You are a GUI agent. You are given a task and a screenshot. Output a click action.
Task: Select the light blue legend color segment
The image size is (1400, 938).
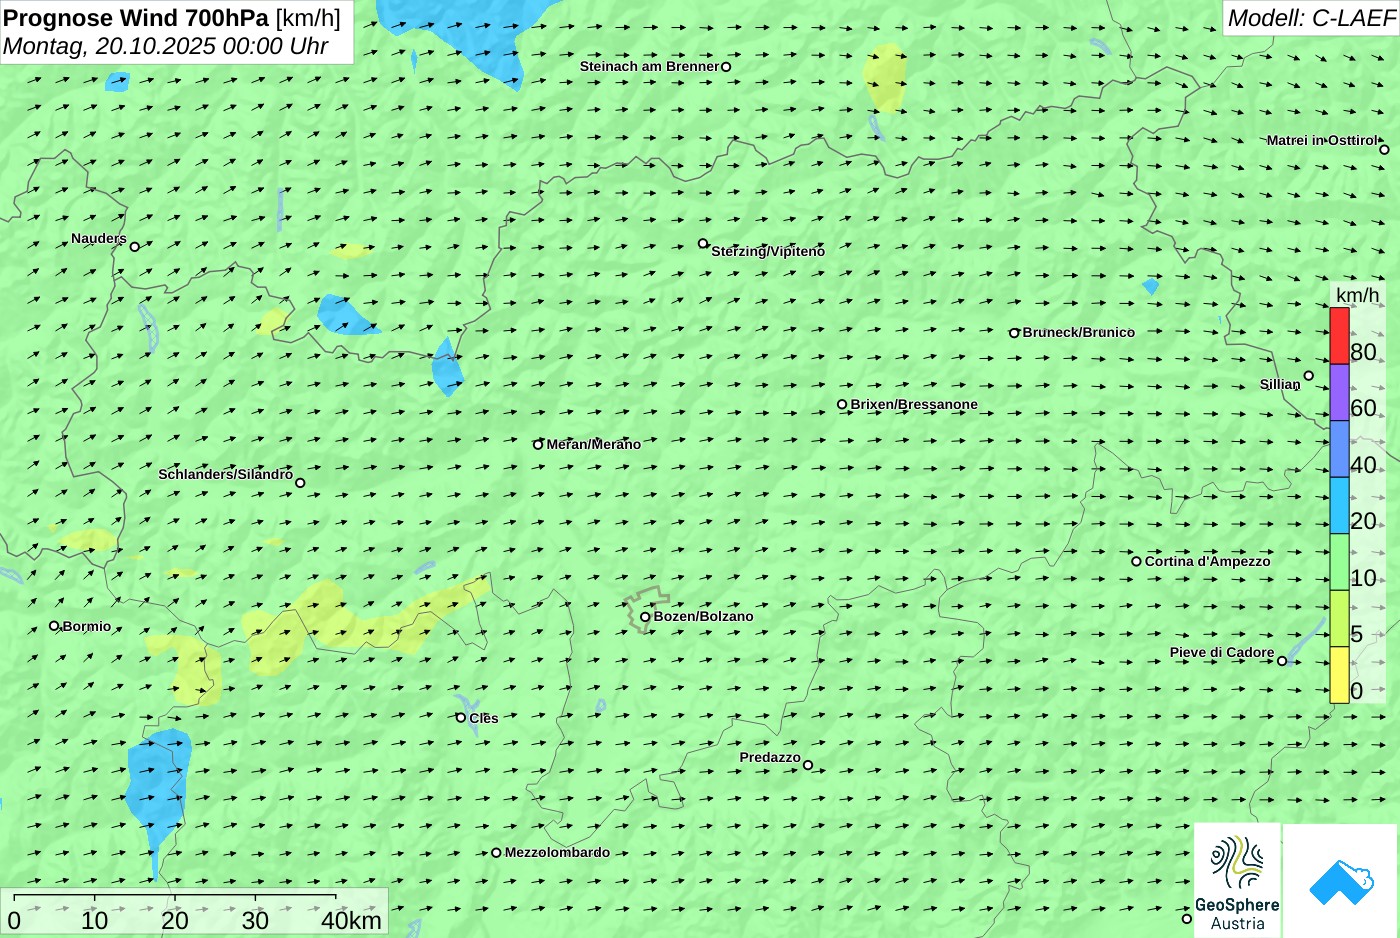click(1339, 505)
